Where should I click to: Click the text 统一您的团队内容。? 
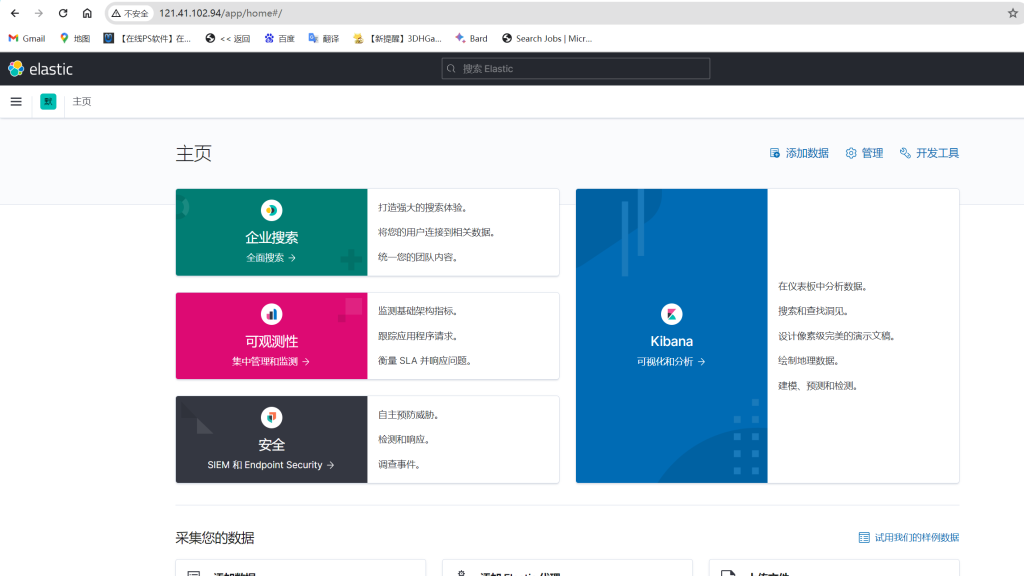418,257
